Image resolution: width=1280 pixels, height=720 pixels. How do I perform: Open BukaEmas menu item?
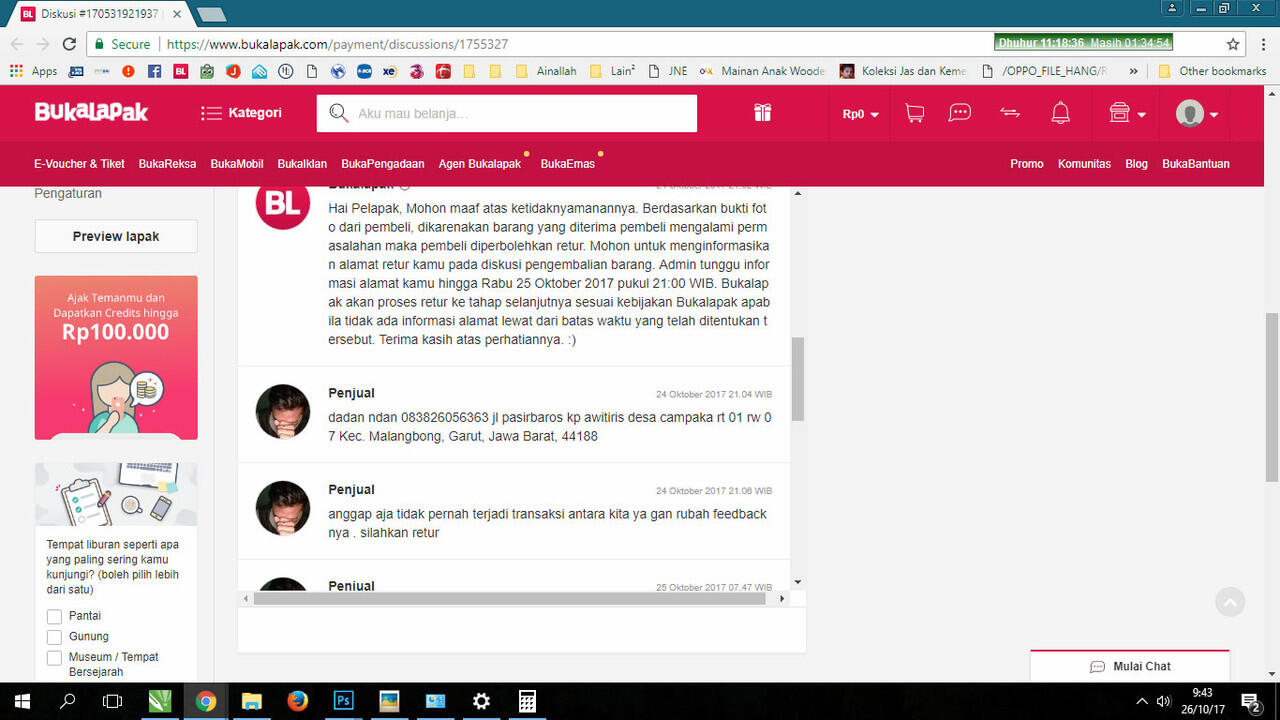(568, 164)
